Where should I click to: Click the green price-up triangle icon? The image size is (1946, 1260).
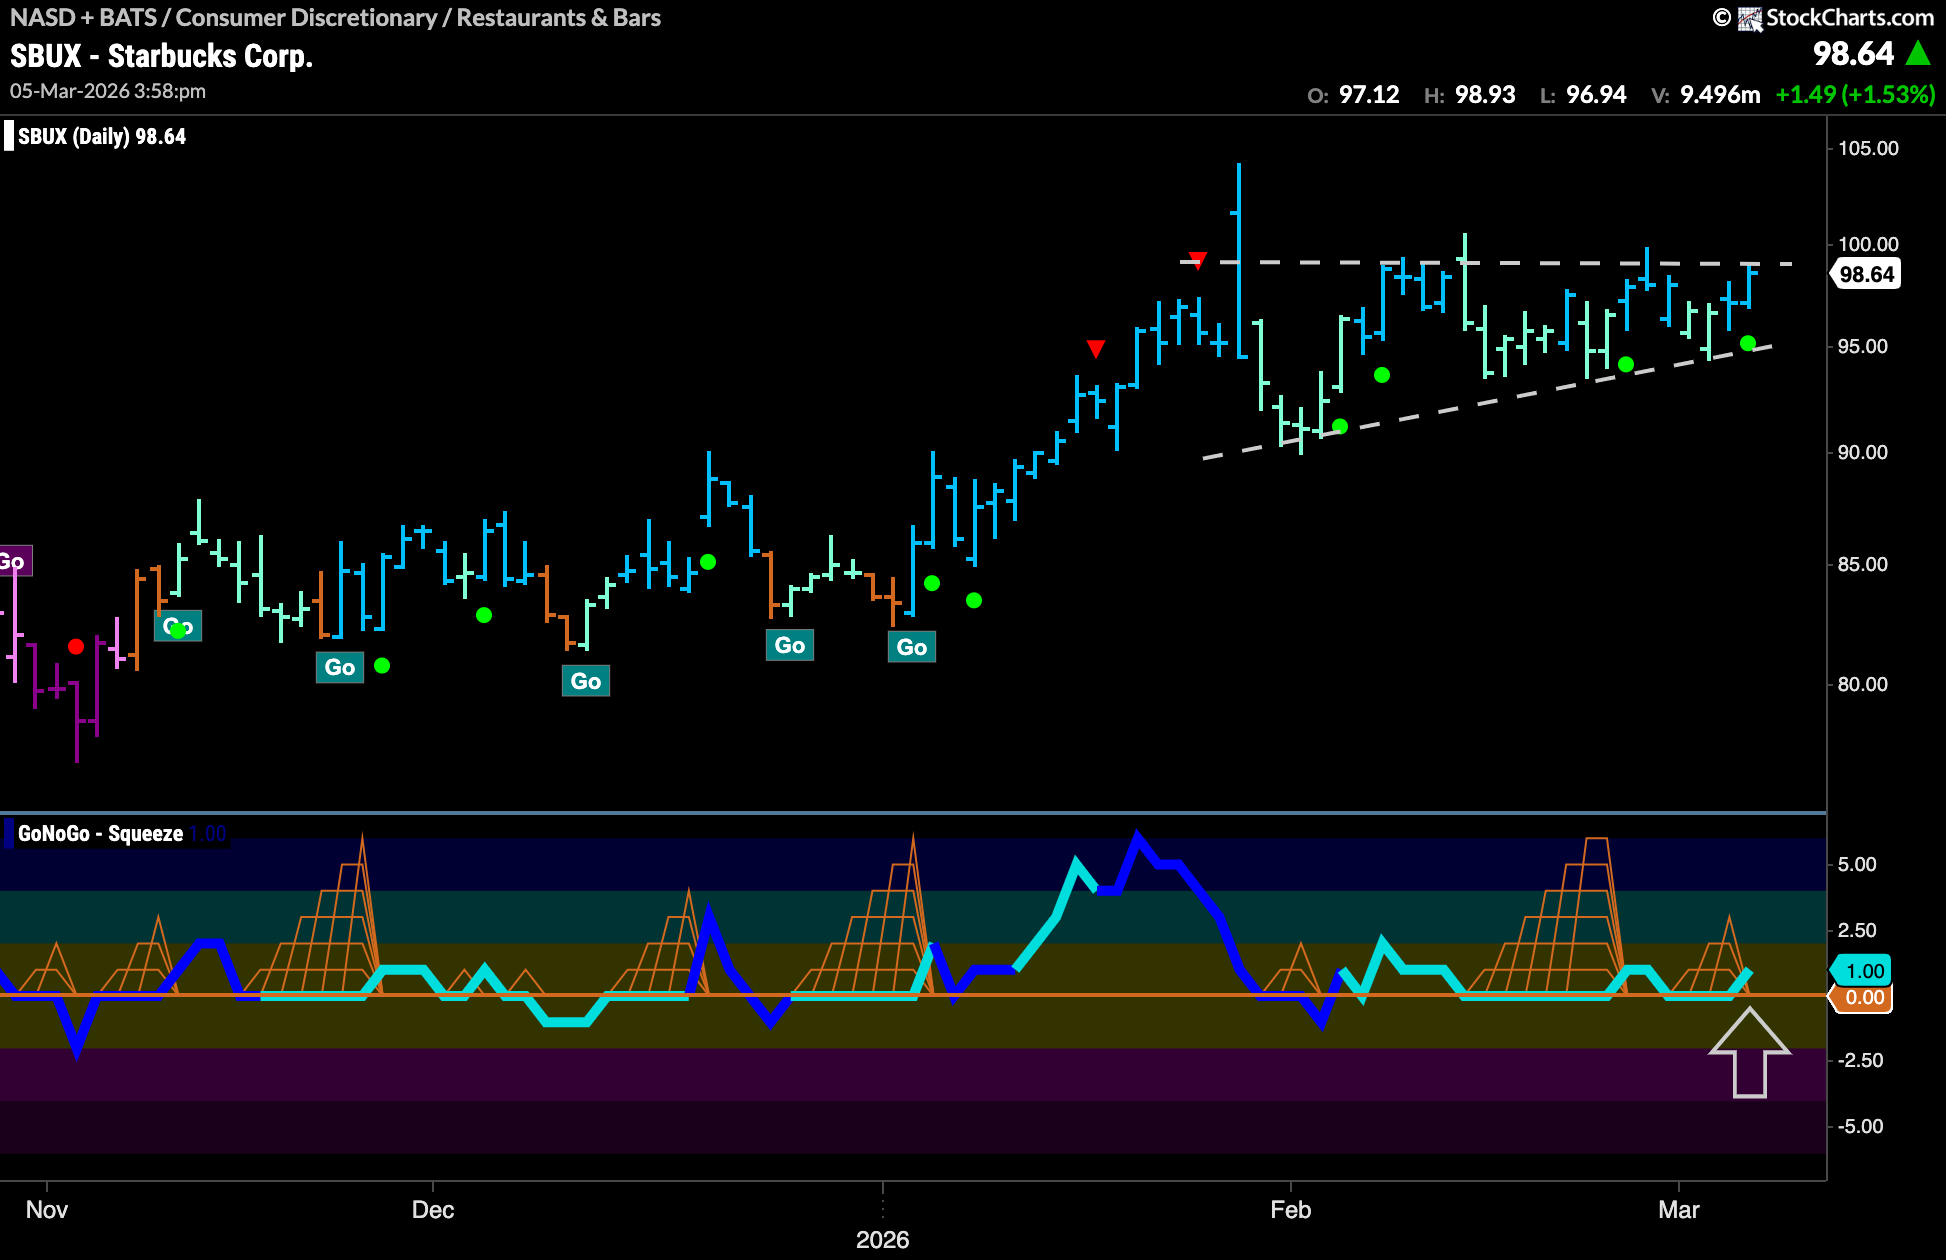1918,53
